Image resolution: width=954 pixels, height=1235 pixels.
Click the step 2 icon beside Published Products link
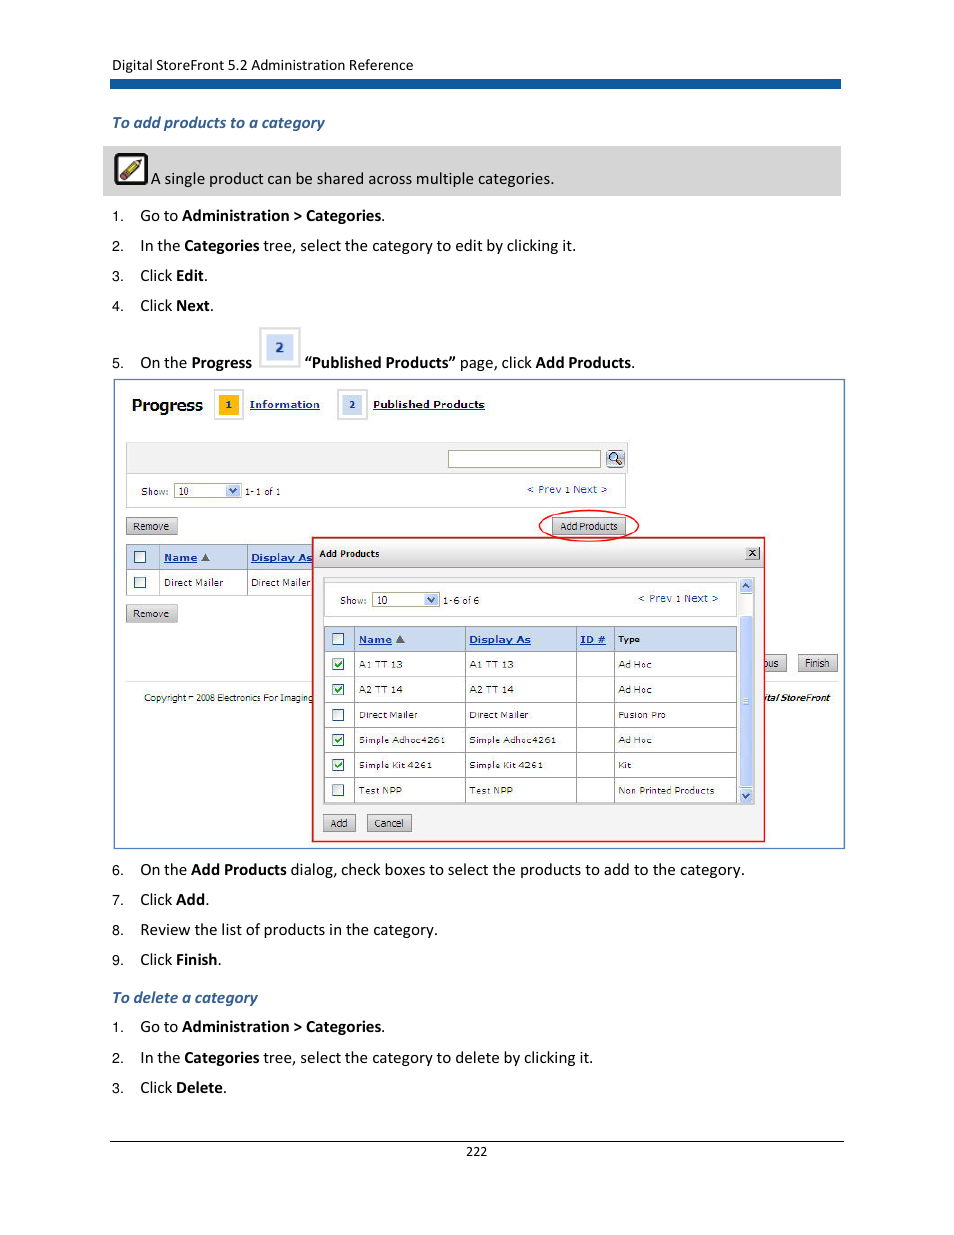(x=352, y=405)
